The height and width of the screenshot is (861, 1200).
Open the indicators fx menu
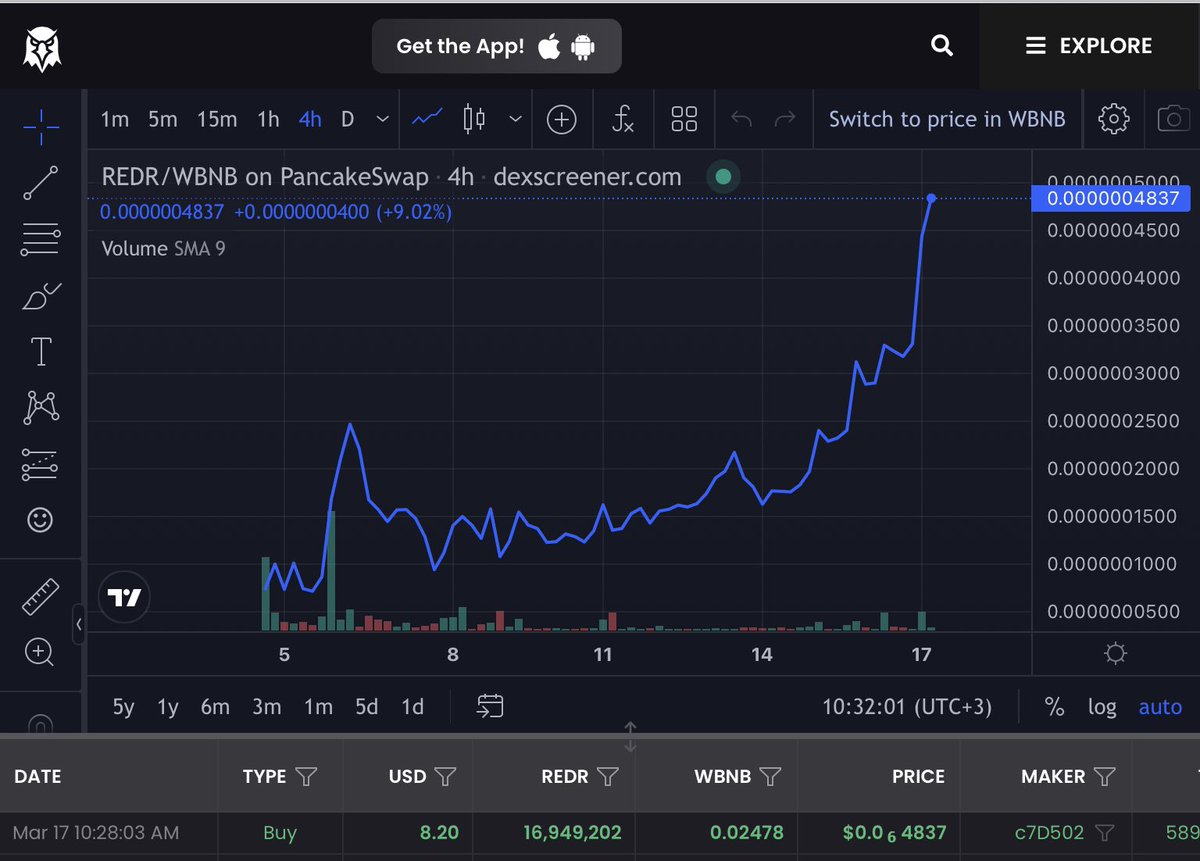(622, 120)
